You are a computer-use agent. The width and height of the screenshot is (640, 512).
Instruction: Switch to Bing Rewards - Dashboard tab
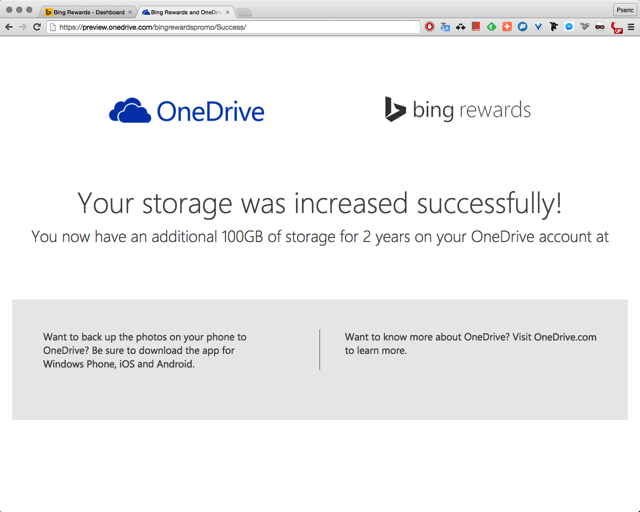88,12
